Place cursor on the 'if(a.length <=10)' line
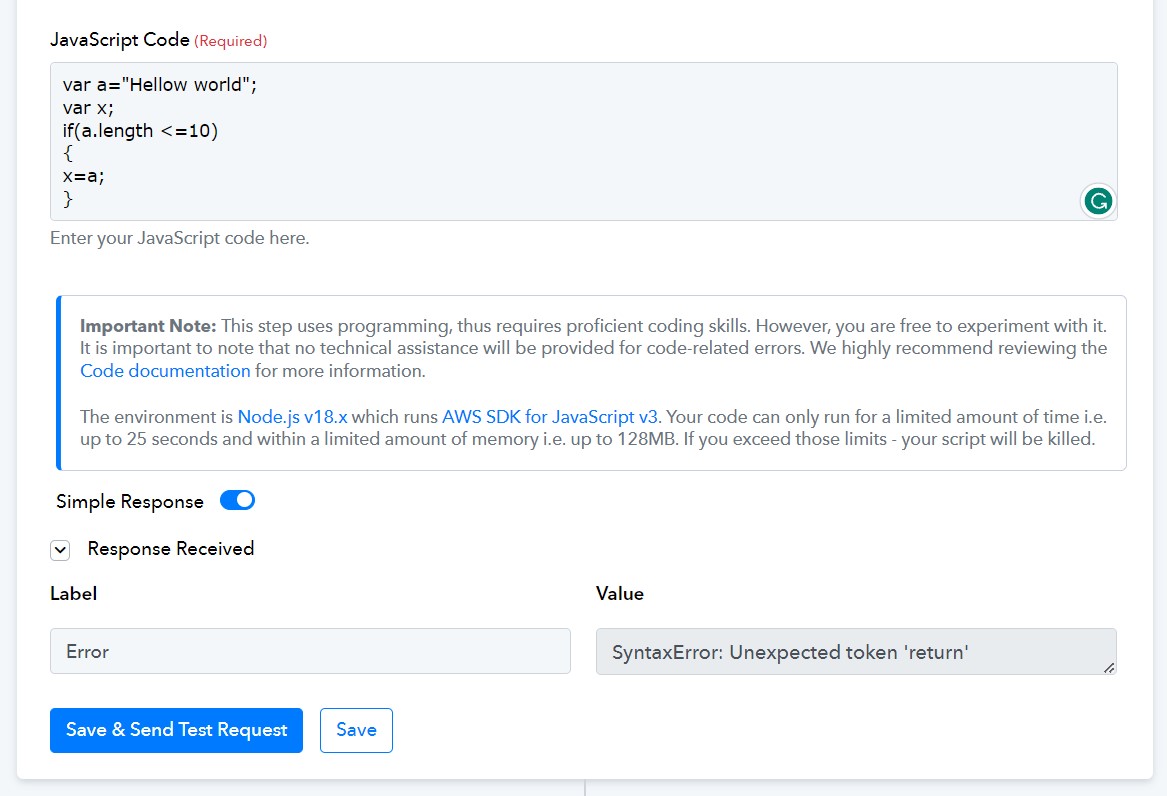Image resolution: width=1167 pixels, height=796 pixels. (x=141, y=131)
